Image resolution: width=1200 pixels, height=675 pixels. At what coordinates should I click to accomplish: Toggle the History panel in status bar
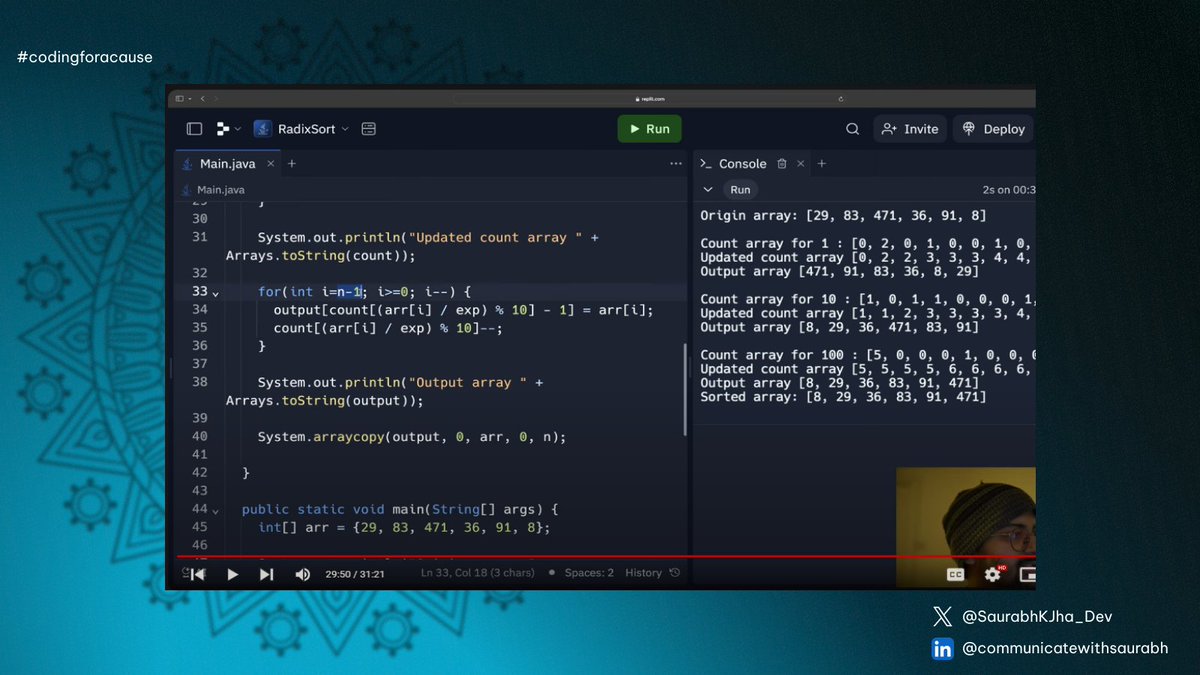[645, 573]
